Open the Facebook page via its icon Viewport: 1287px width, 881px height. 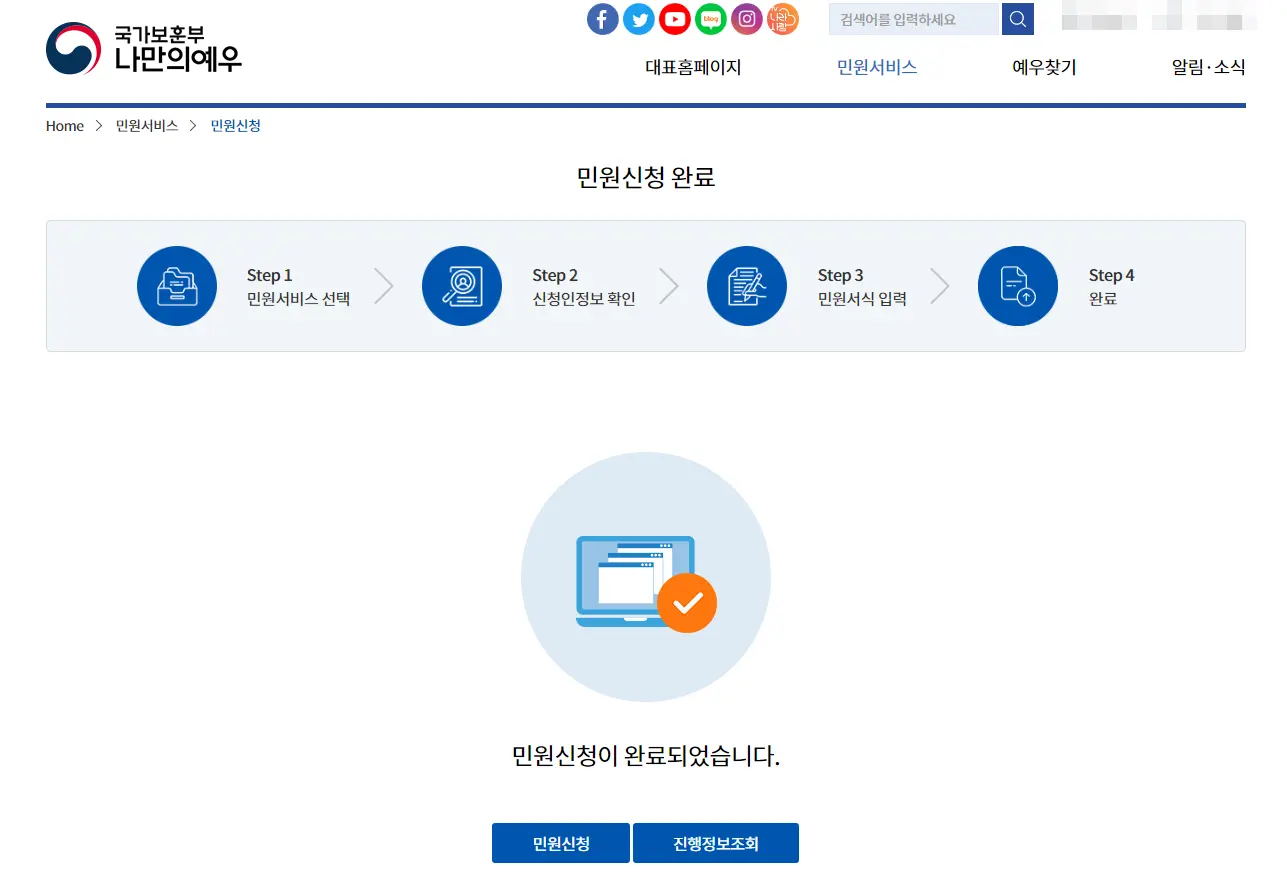tap(602, 18)
